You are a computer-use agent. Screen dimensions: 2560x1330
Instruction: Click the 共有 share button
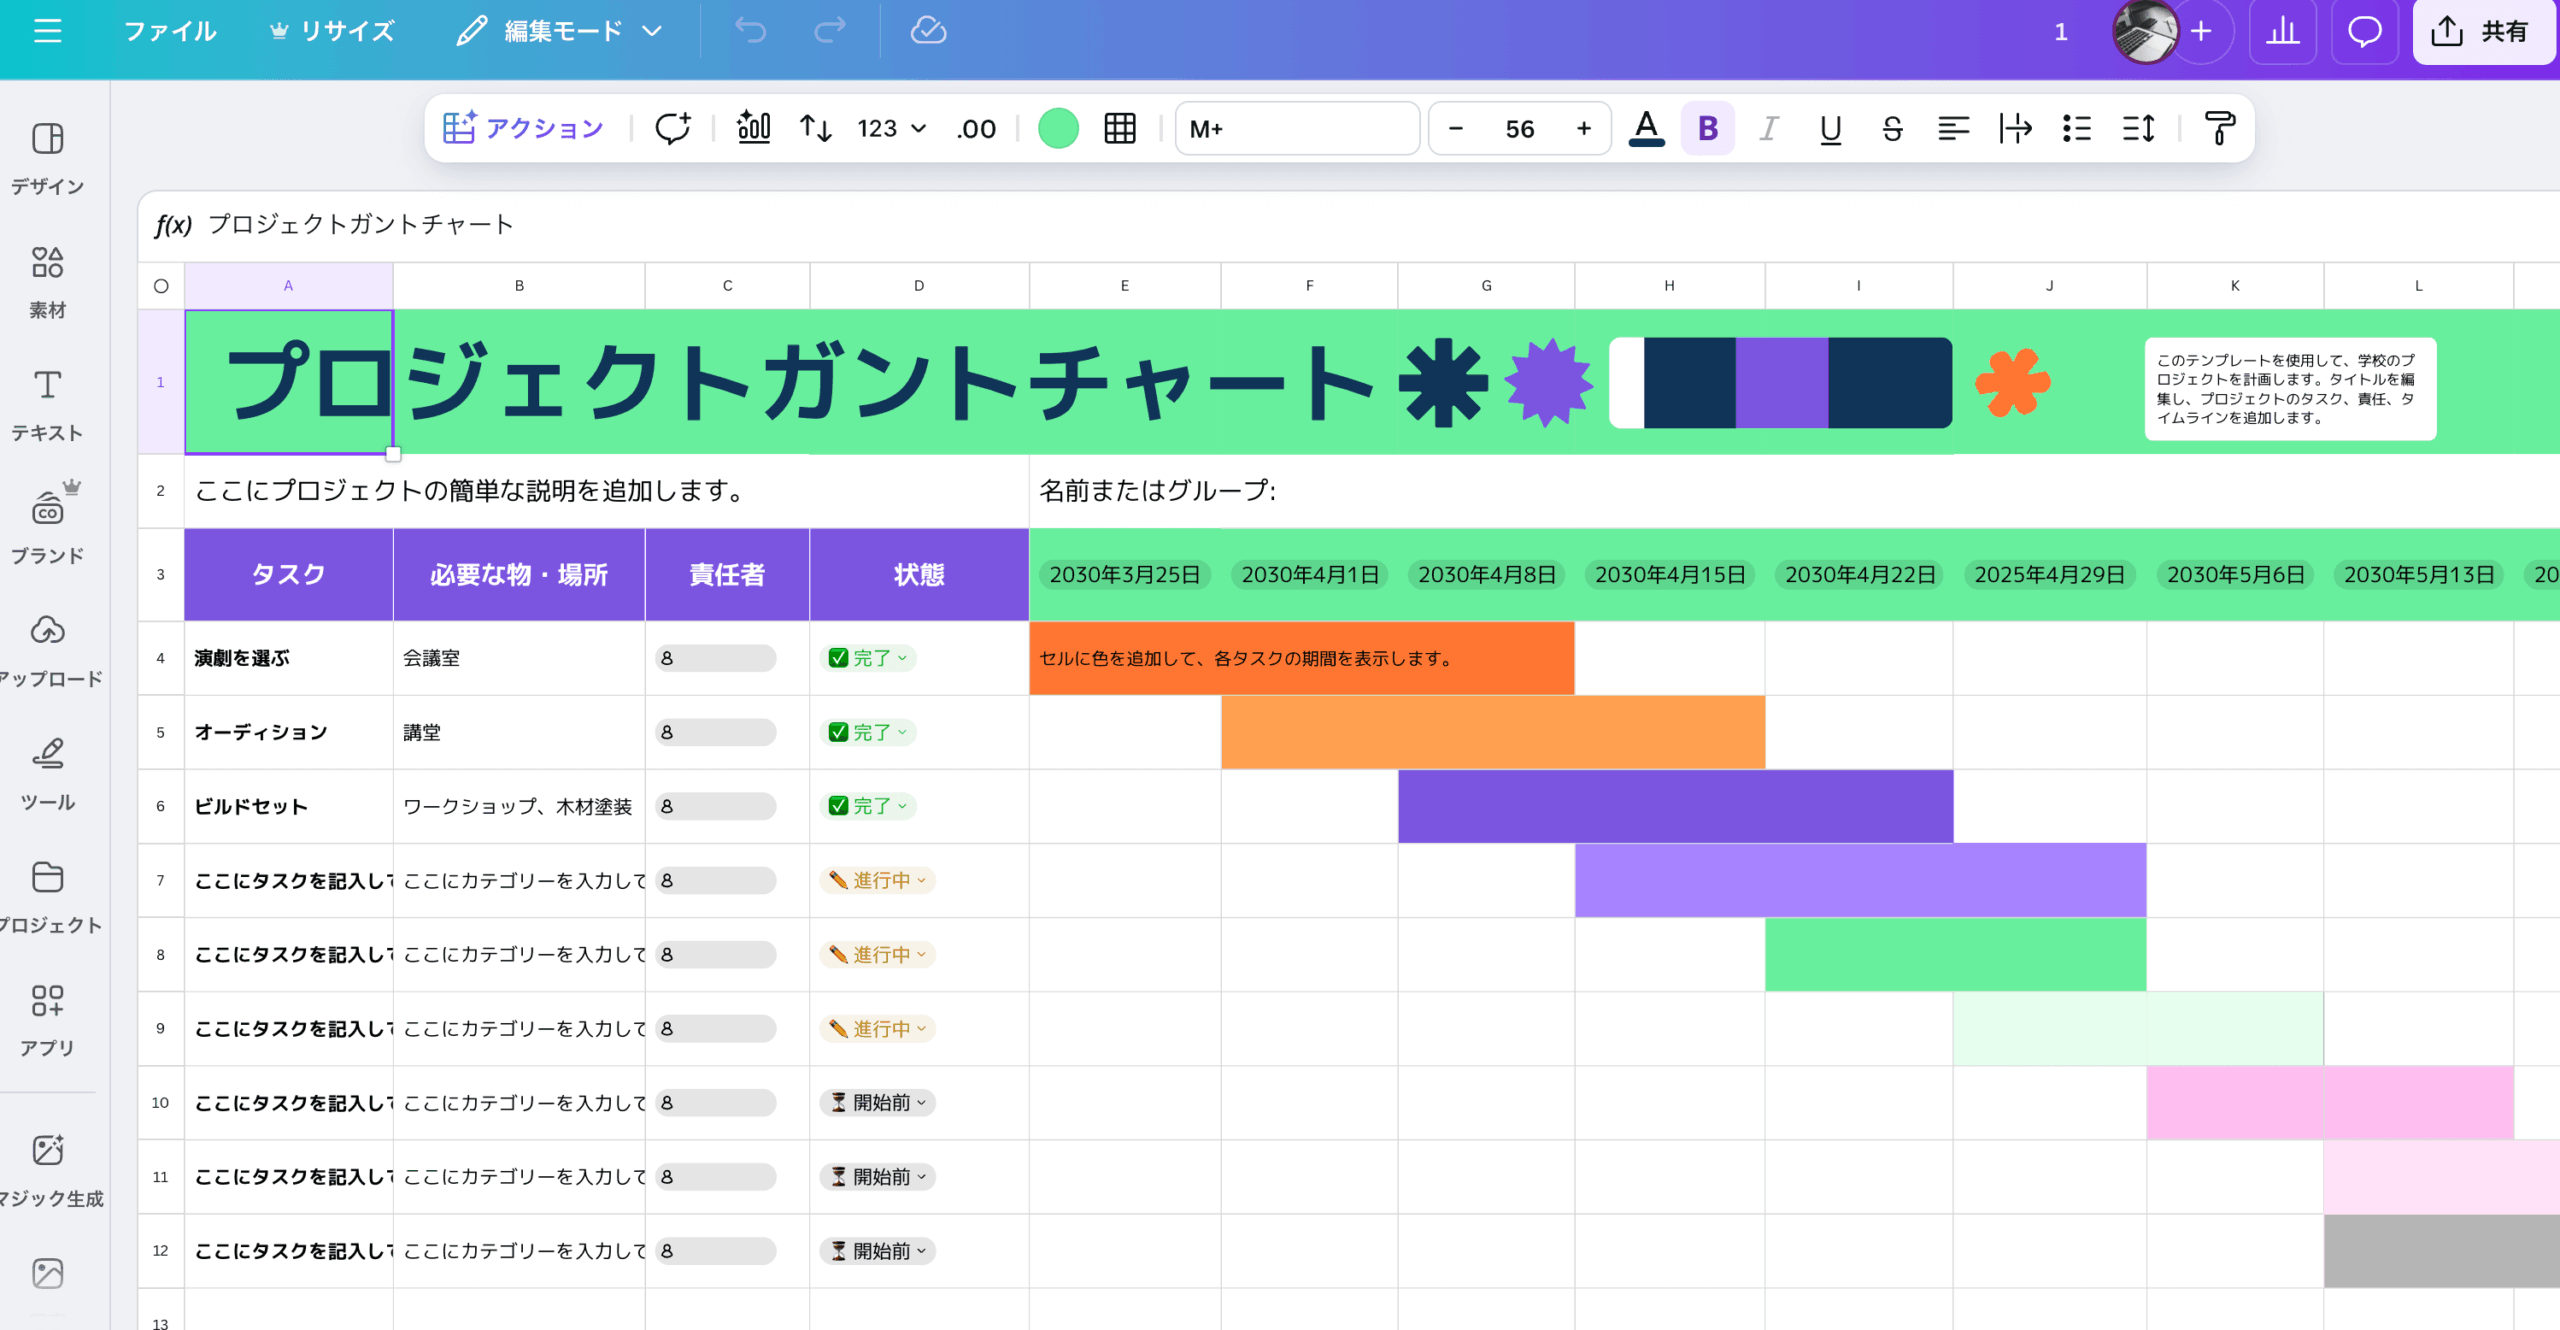point(2480,31)
